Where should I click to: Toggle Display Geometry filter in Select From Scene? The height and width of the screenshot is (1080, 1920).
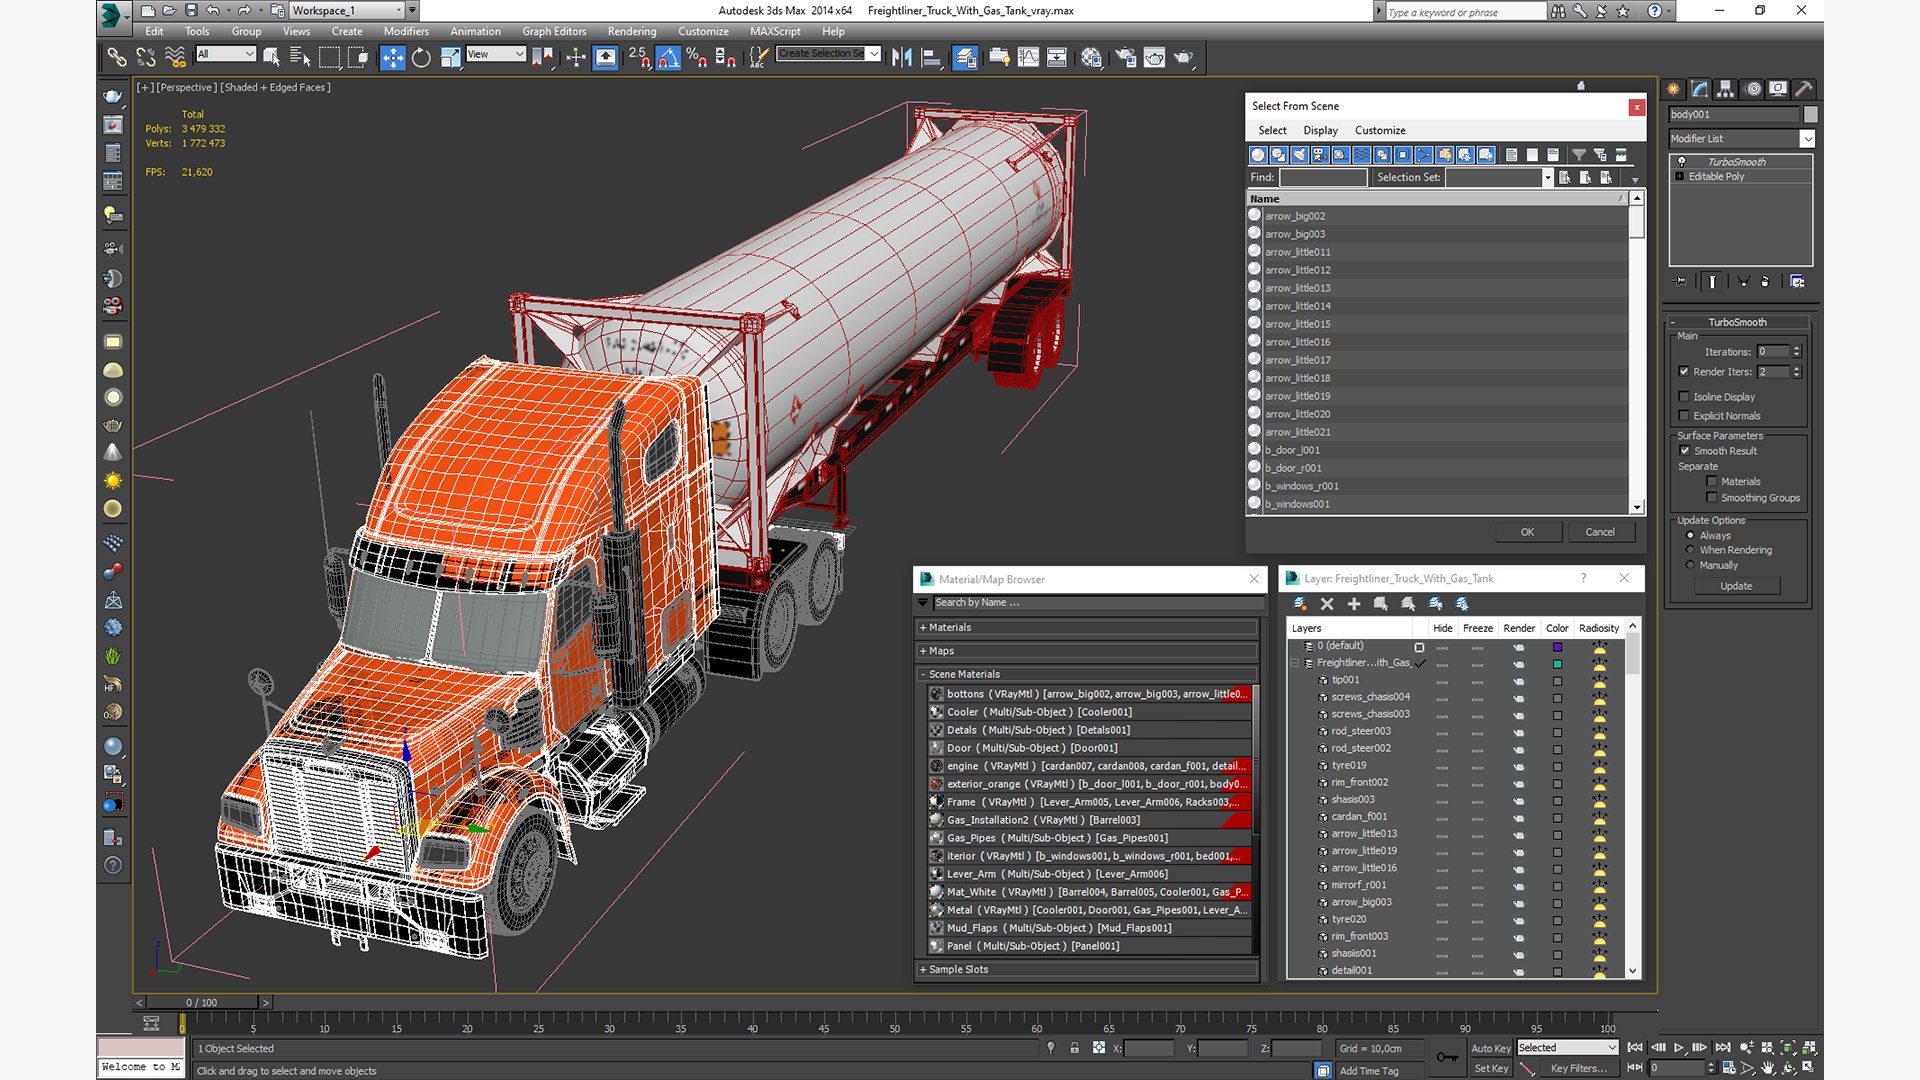1258,155
